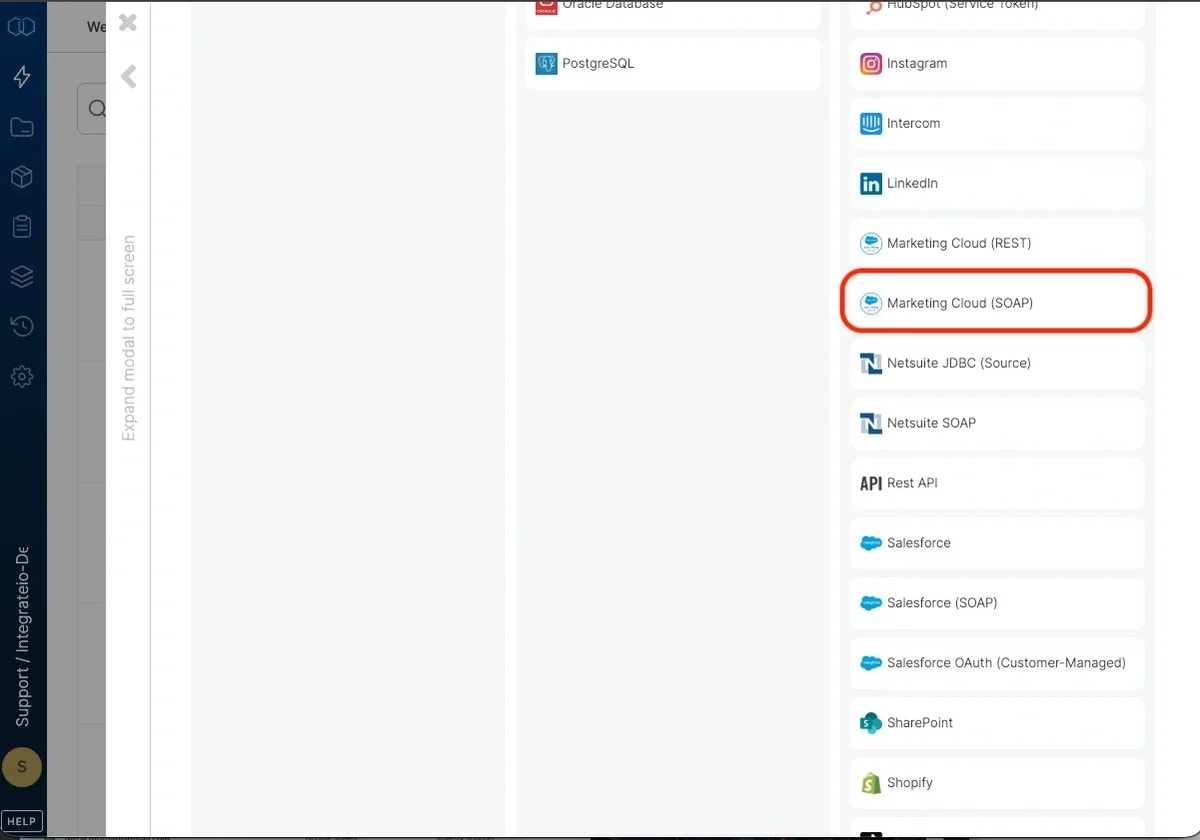
Task: Open the lightning bolt sidebar icon
Action: (22, 77)
